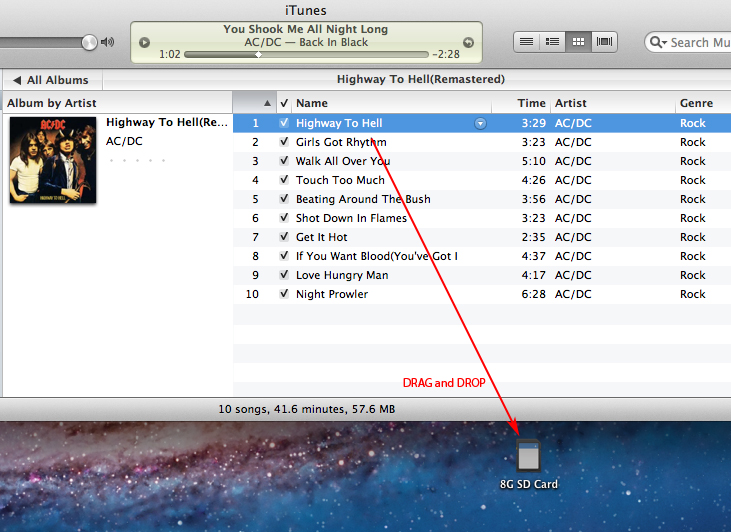
Task: Select the Night Prowler track
Action: (482, 294)
